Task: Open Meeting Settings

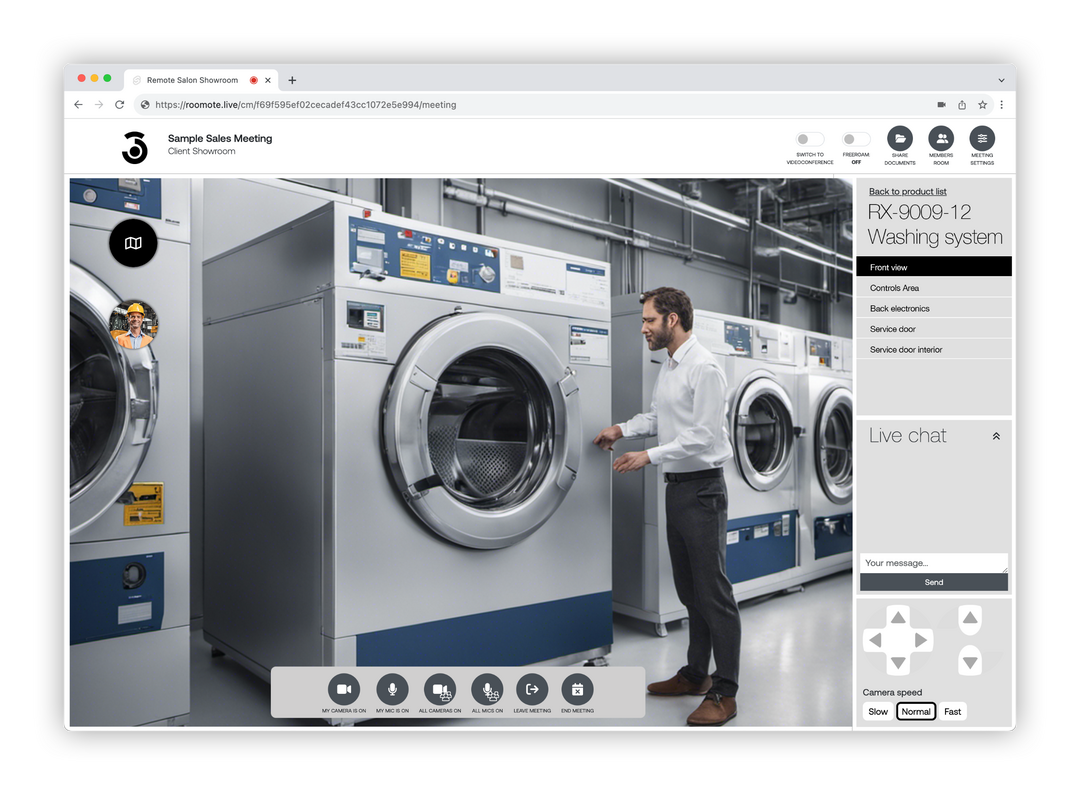Action: point(982,145)
